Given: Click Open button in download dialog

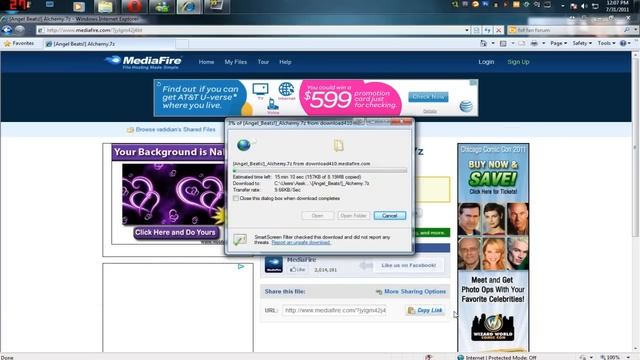Looking at the screenshot, I should point(318,216).
